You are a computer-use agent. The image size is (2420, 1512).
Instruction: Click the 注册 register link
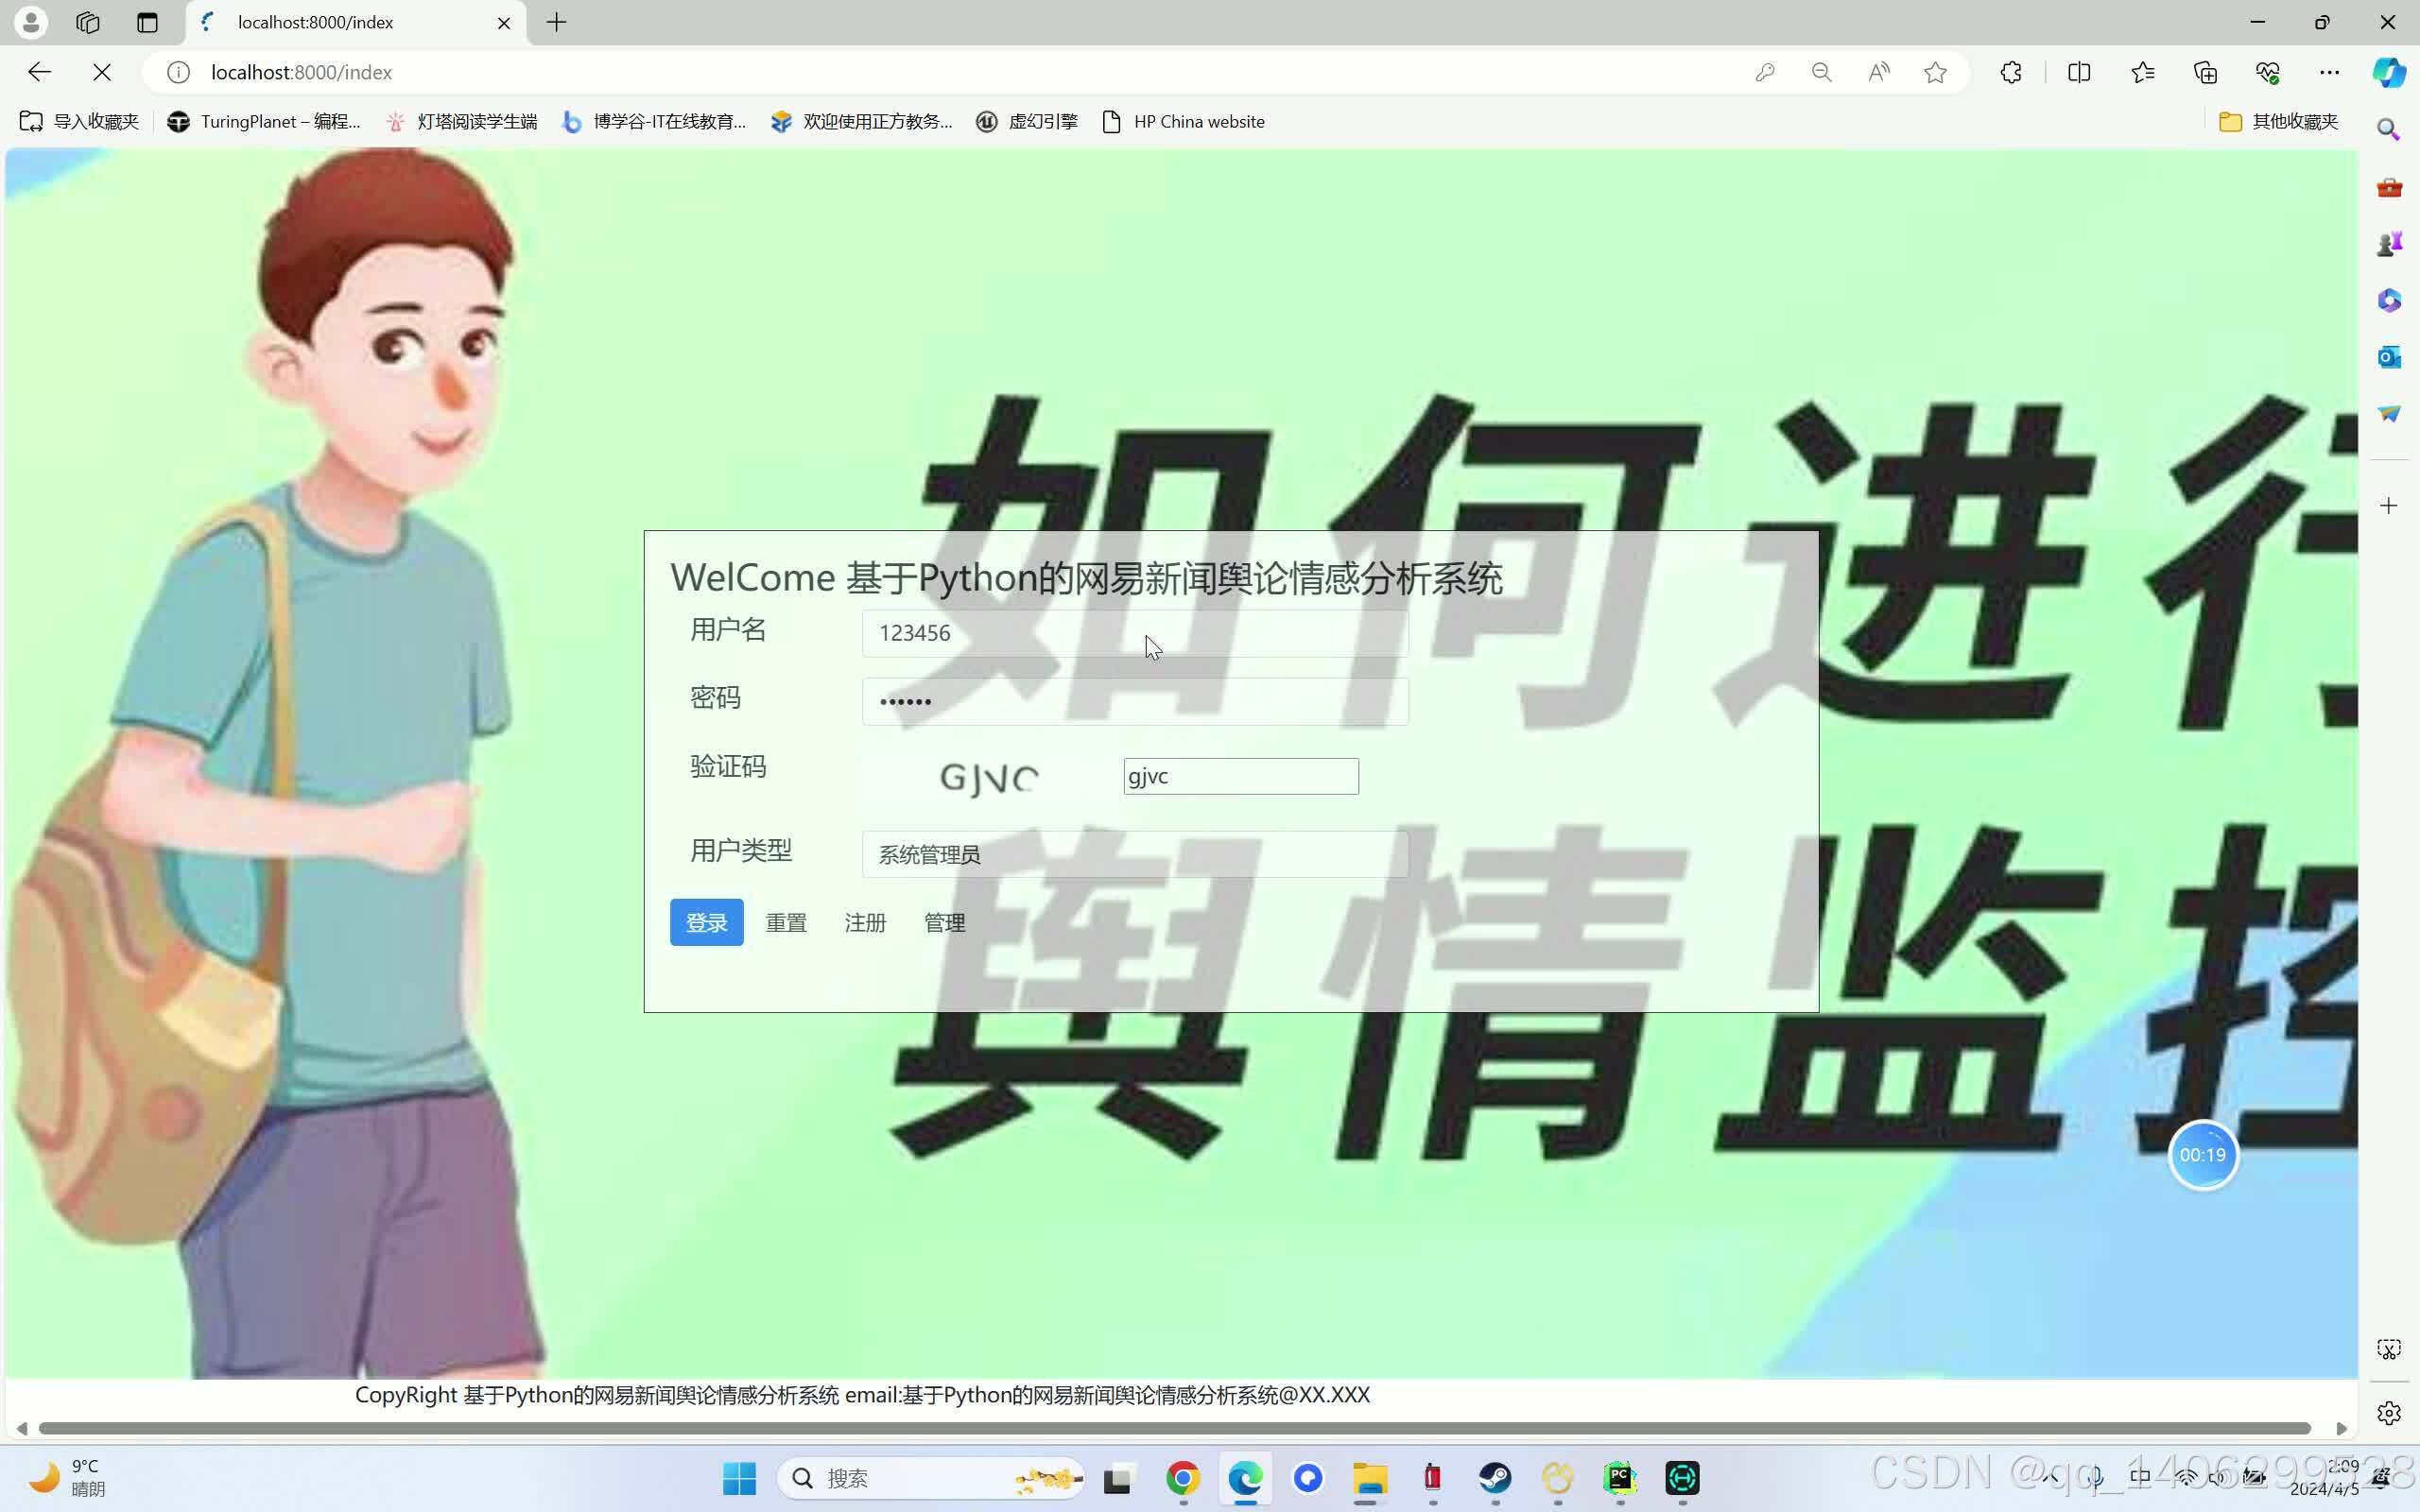(x=865, y=922)
